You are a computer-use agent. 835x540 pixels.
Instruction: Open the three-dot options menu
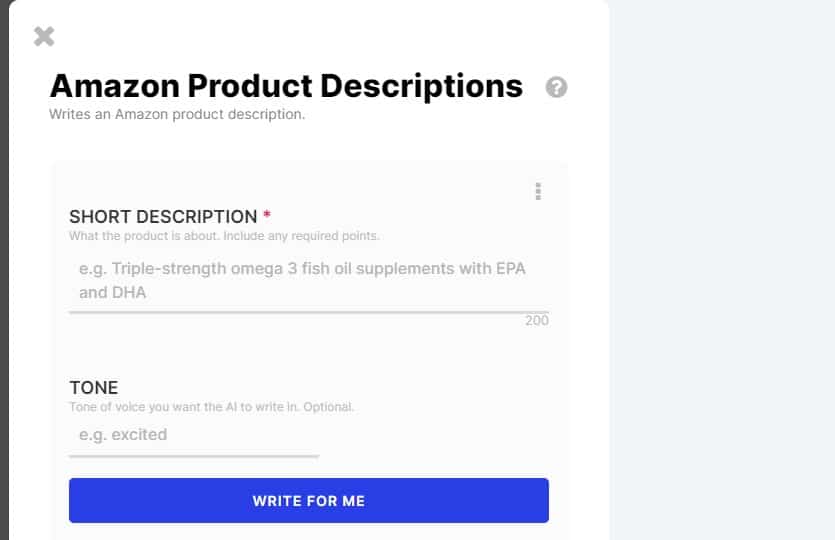(538, 191)
